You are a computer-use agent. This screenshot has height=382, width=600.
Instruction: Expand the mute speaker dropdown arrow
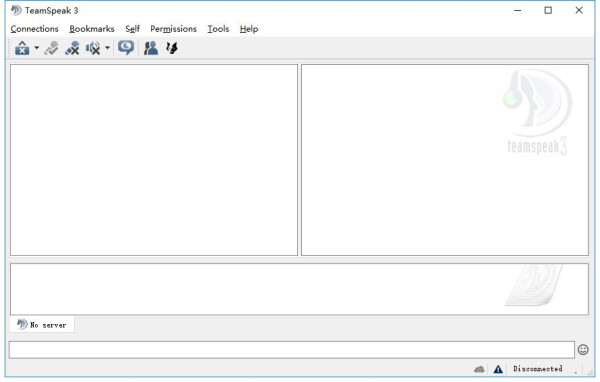click(108, 48)
